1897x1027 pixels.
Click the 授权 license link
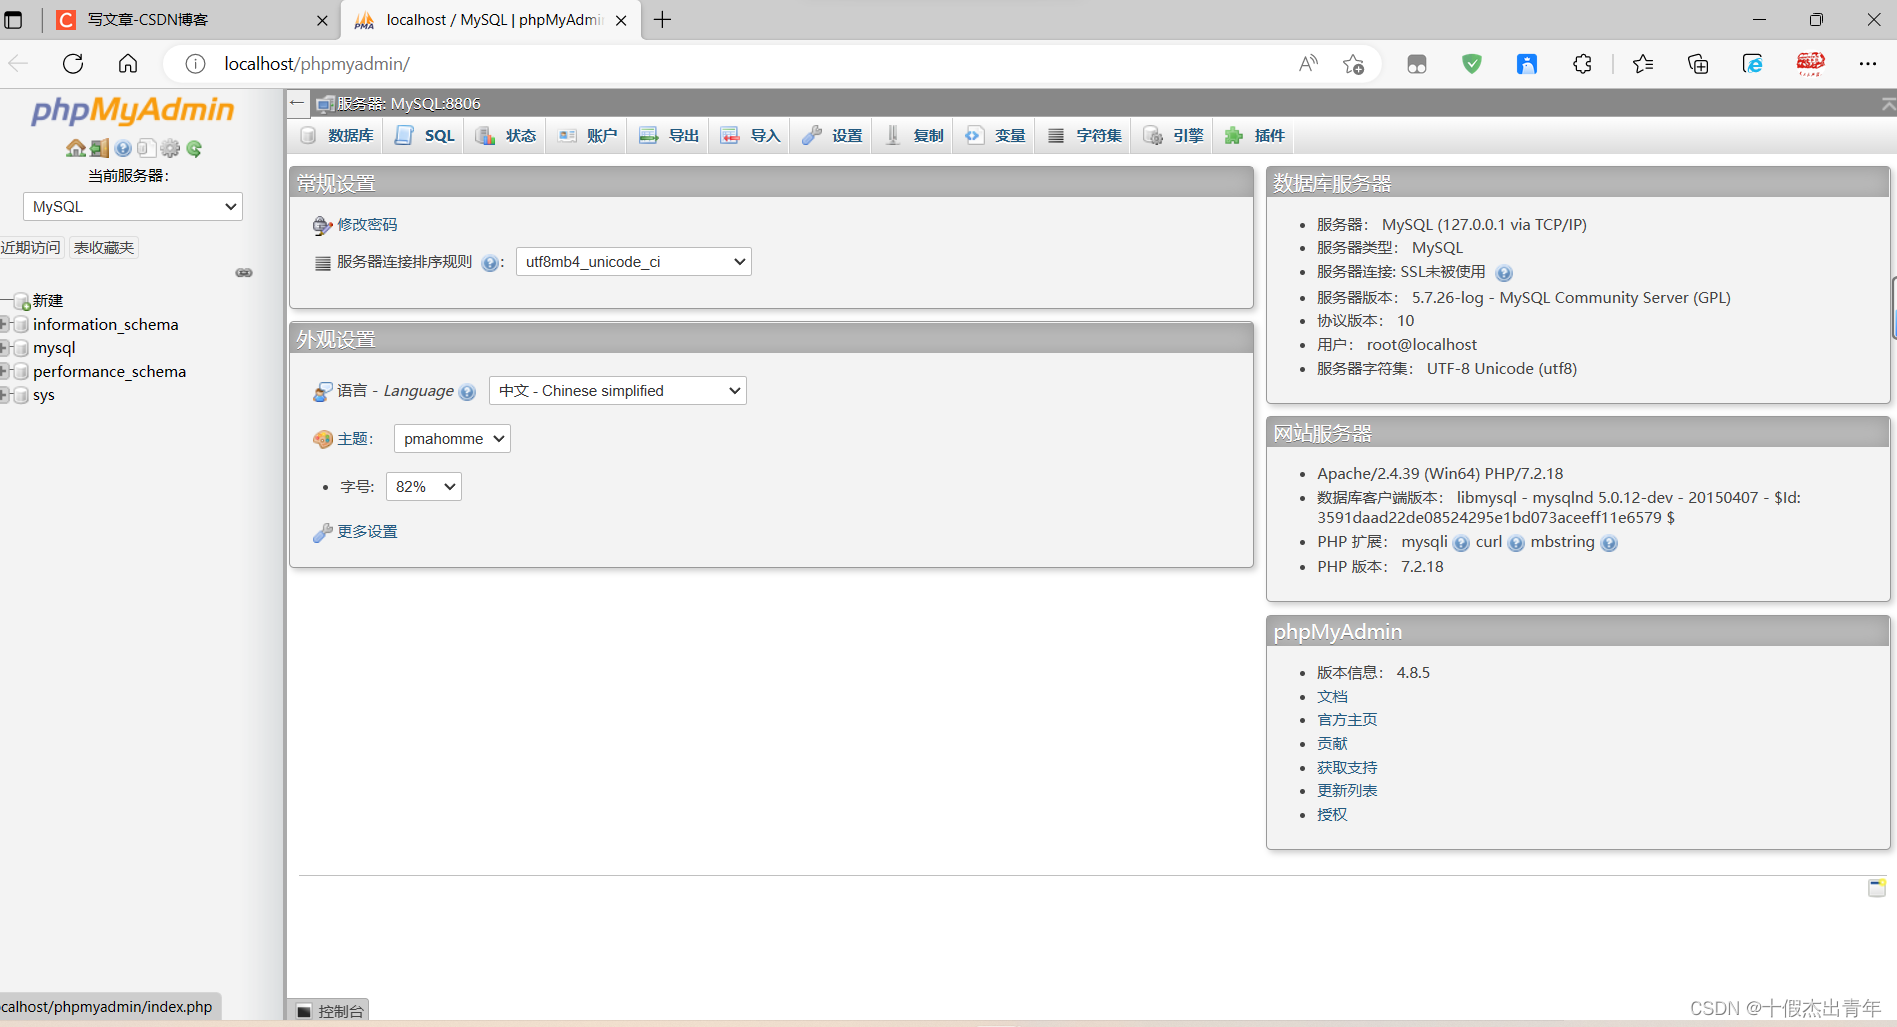click(x=1332, y=815)
